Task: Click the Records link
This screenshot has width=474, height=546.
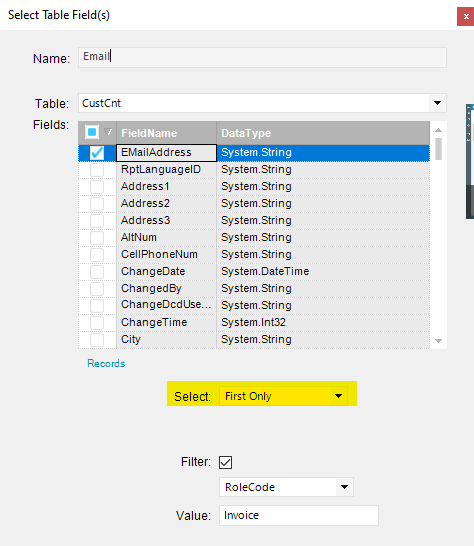Action: [x=106, y=364]
